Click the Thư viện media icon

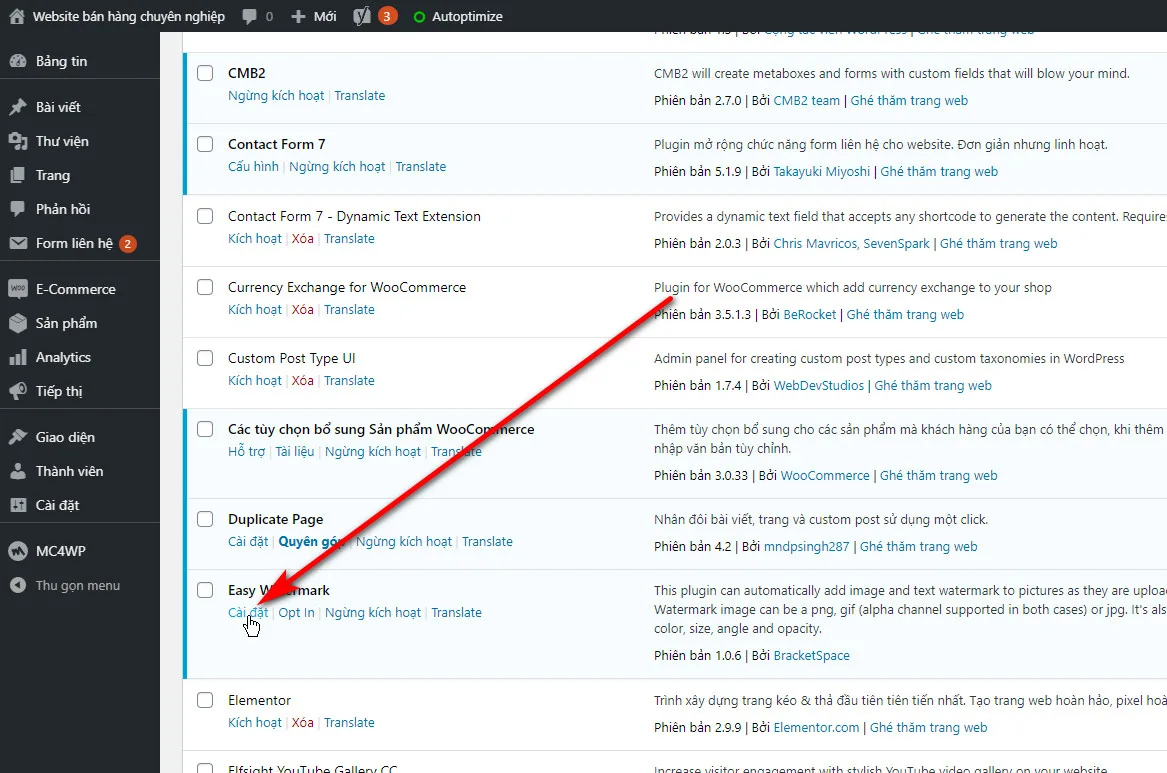(18, 141)
